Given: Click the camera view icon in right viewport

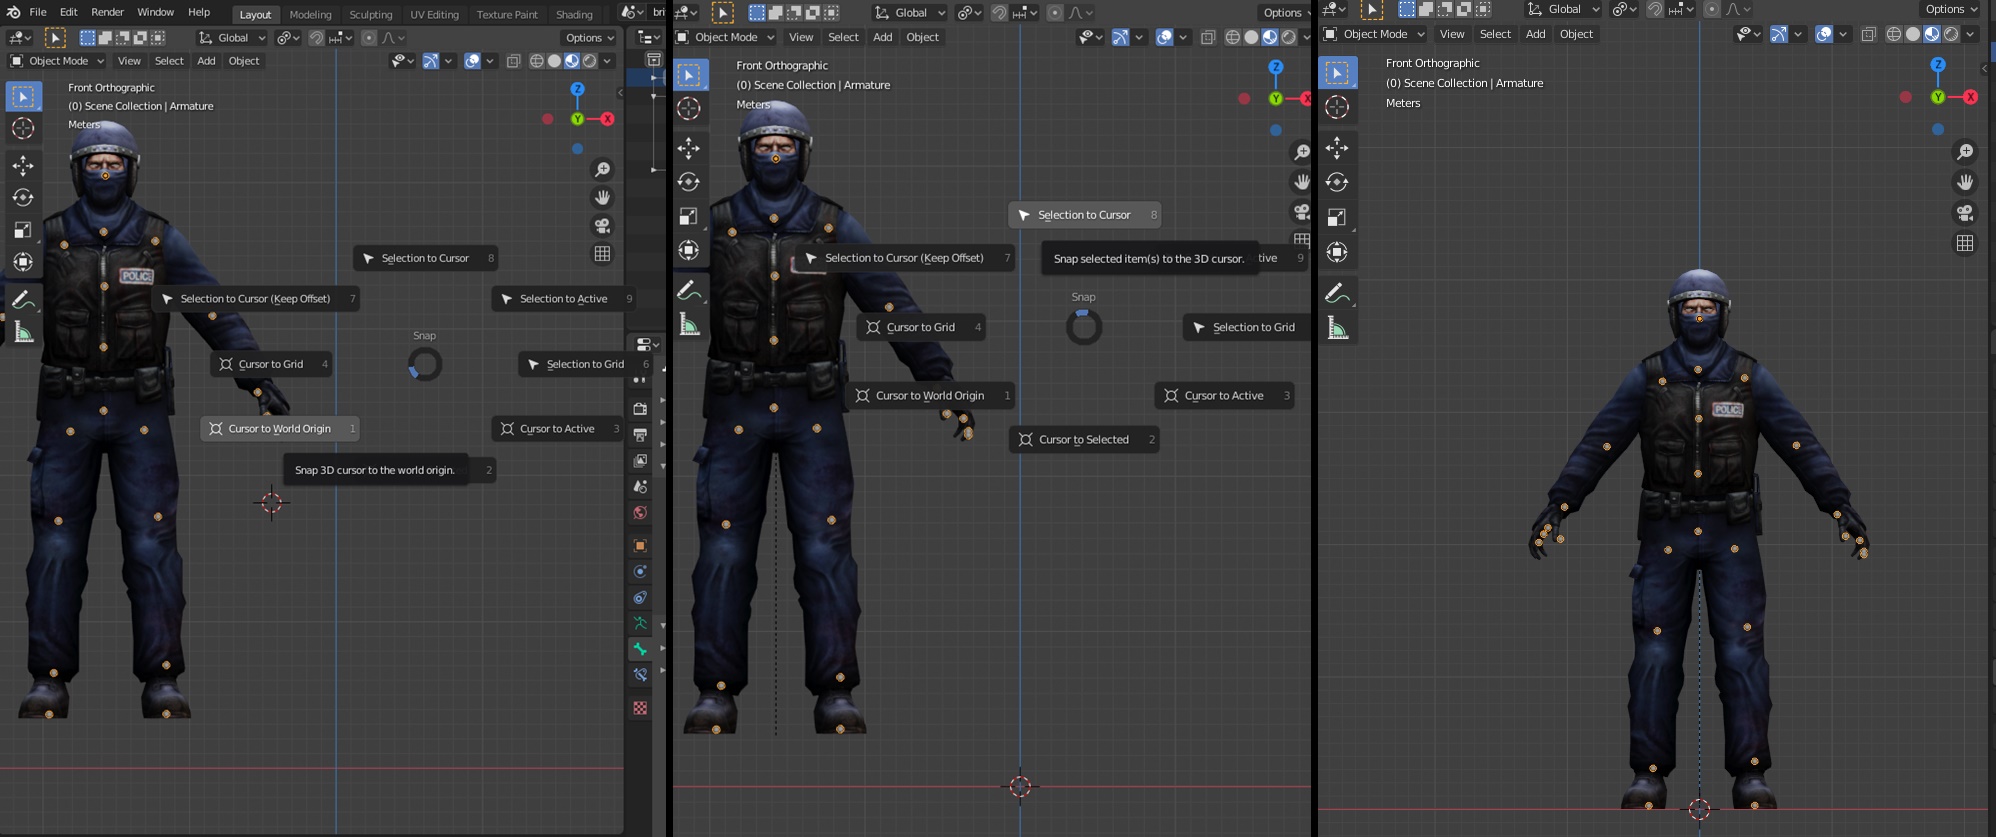Looking at the screenshot, I should pos(1965,213).
